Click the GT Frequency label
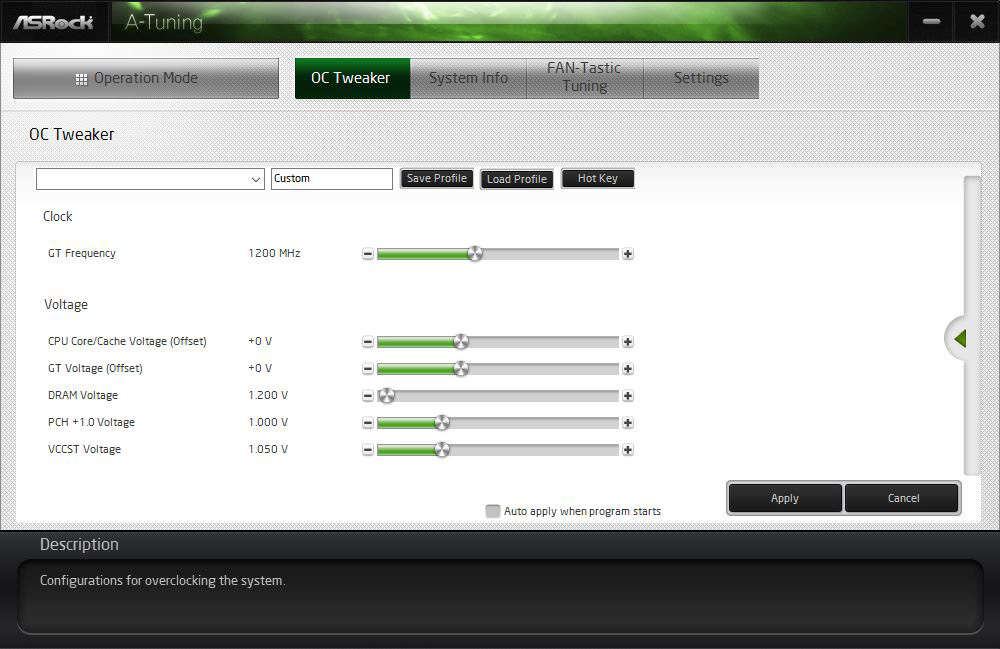The width and height of the screenshot is (1000, 649). tap(82, 253)
